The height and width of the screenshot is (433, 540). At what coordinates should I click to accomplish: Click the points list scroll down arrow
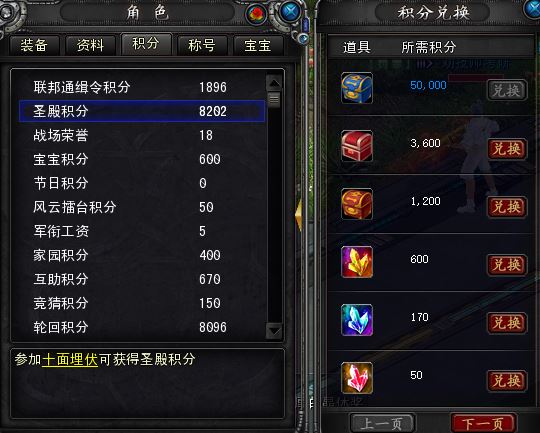[274, 331]
